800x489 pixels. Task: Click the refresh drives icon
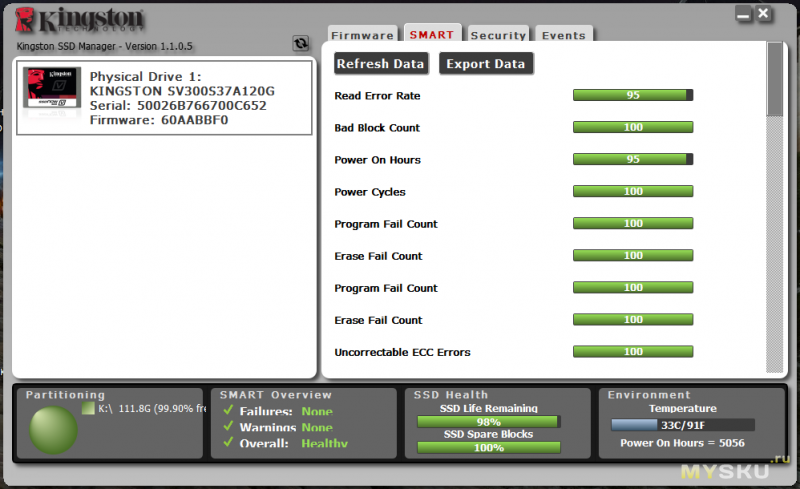[x=301, y=43]
